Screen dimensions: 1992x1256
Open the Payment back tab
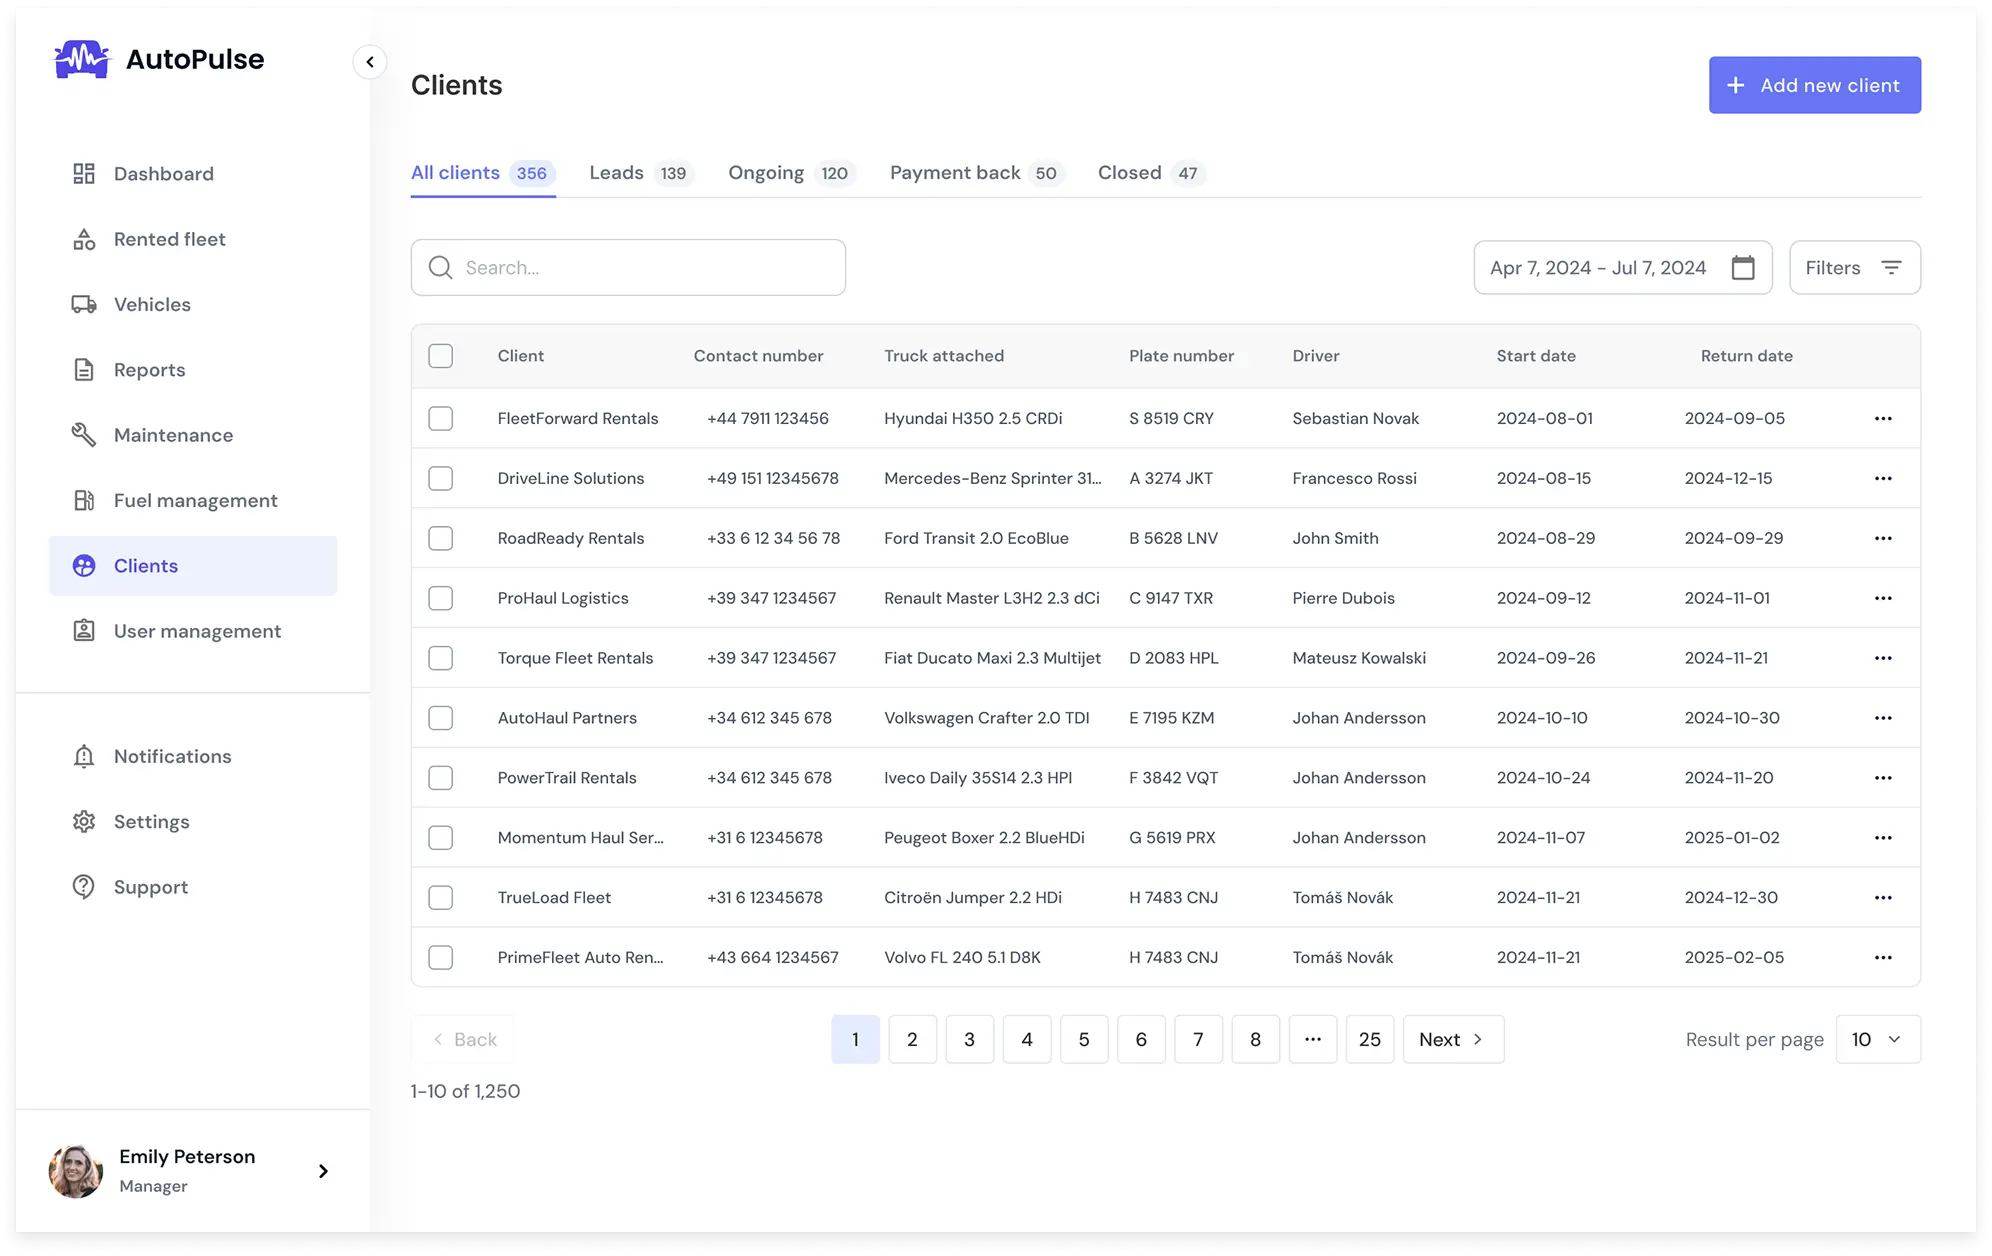974,173
